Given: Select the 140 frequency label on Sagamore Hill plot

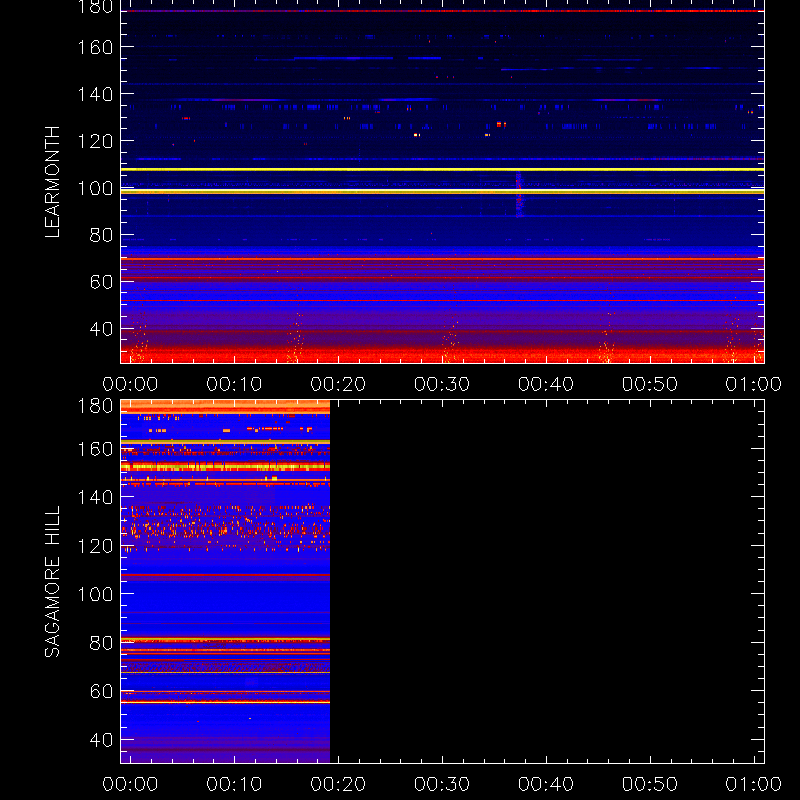Looking at the screenshot, I should pyautogui.click(x=95, y=497).
